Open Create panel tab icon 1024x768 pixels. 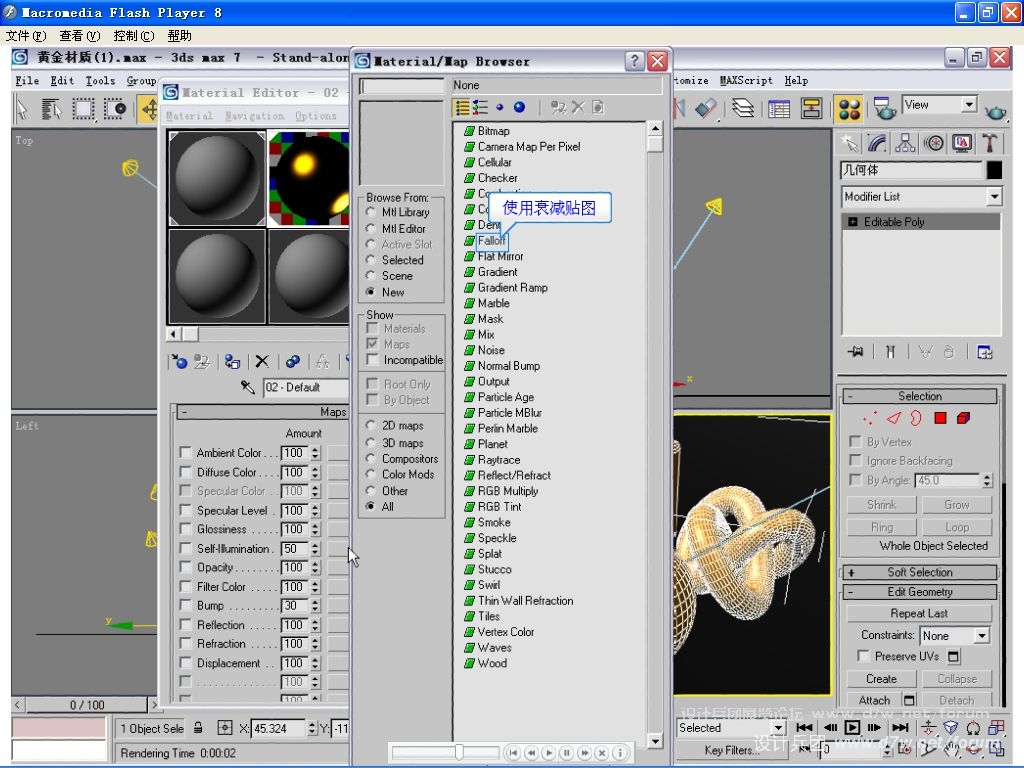coord(849,143)
